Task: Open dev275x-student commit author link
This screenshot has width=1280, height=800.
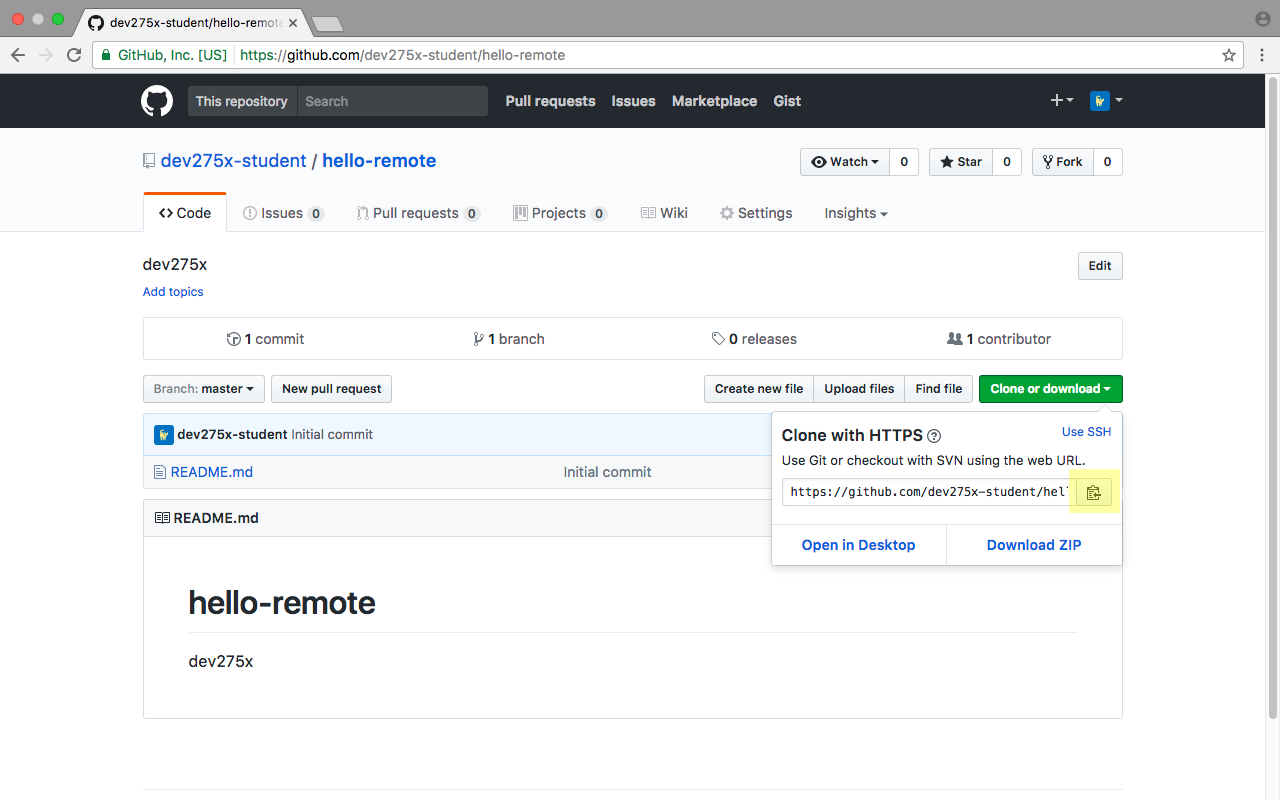Action: pos(232,435)
